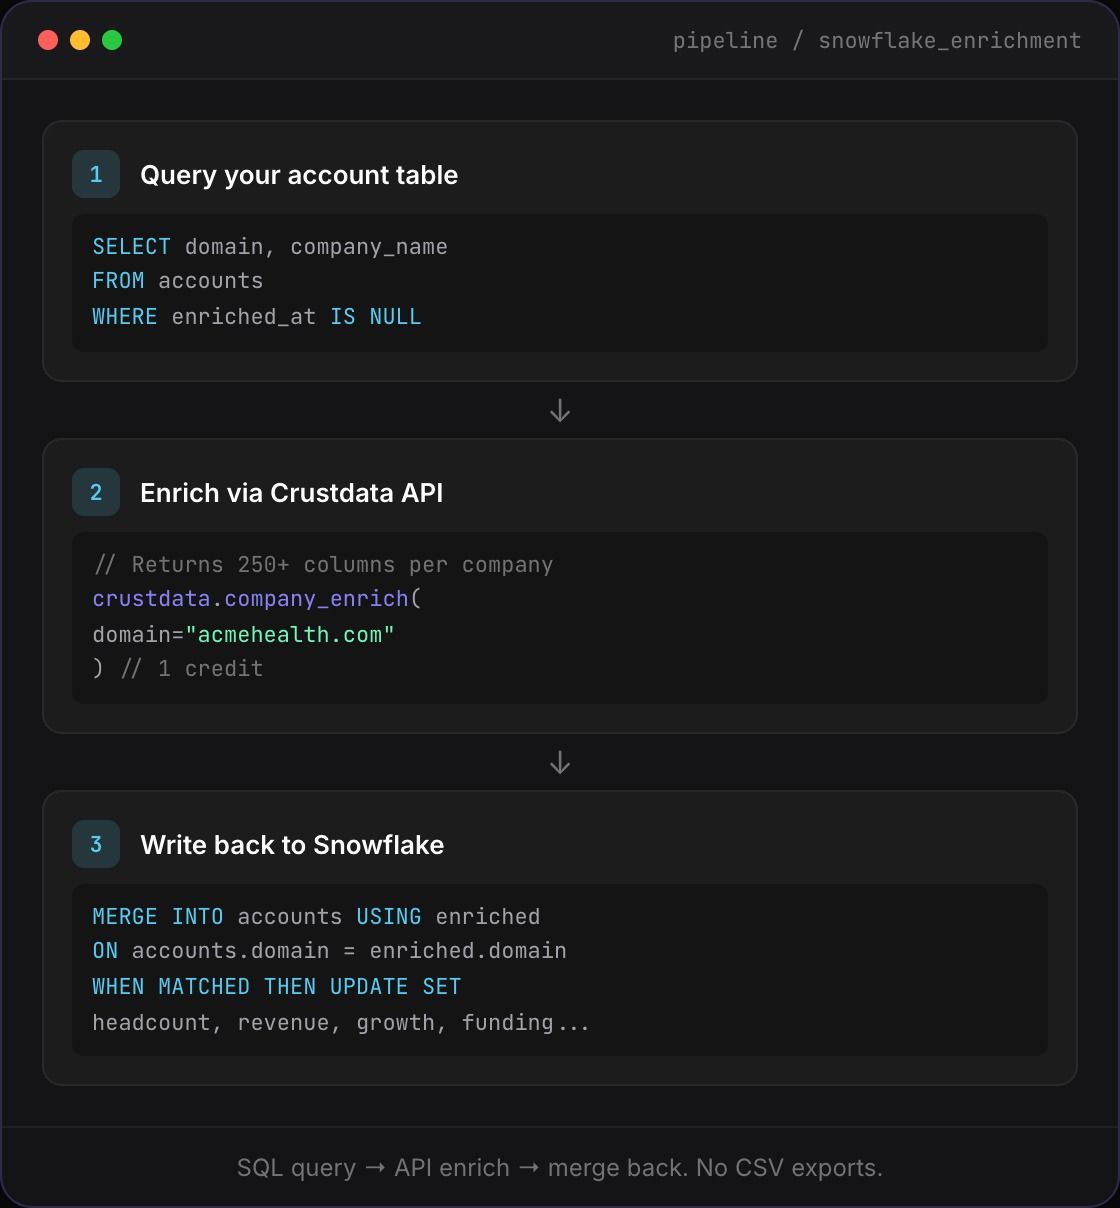
Task: Click the step 2 number badge
Action: tap(96, 492)
